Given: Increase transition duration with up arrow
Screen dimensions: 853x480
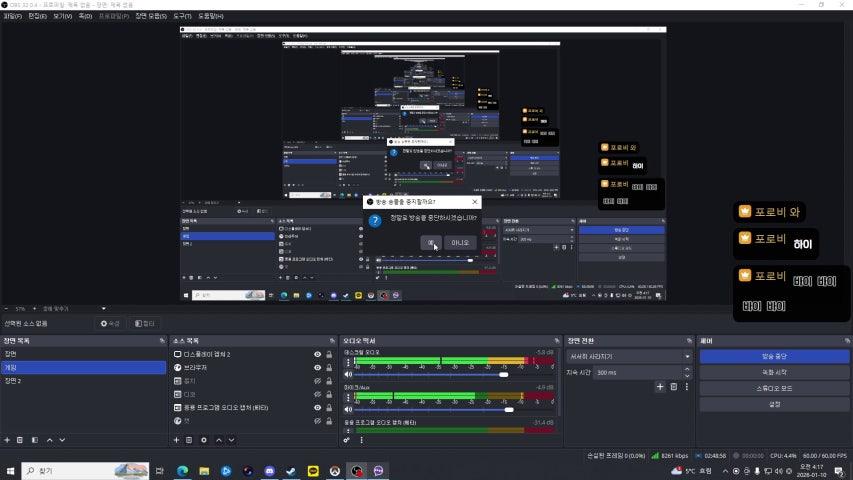Looking at the screenshot, I should [687, 370].
